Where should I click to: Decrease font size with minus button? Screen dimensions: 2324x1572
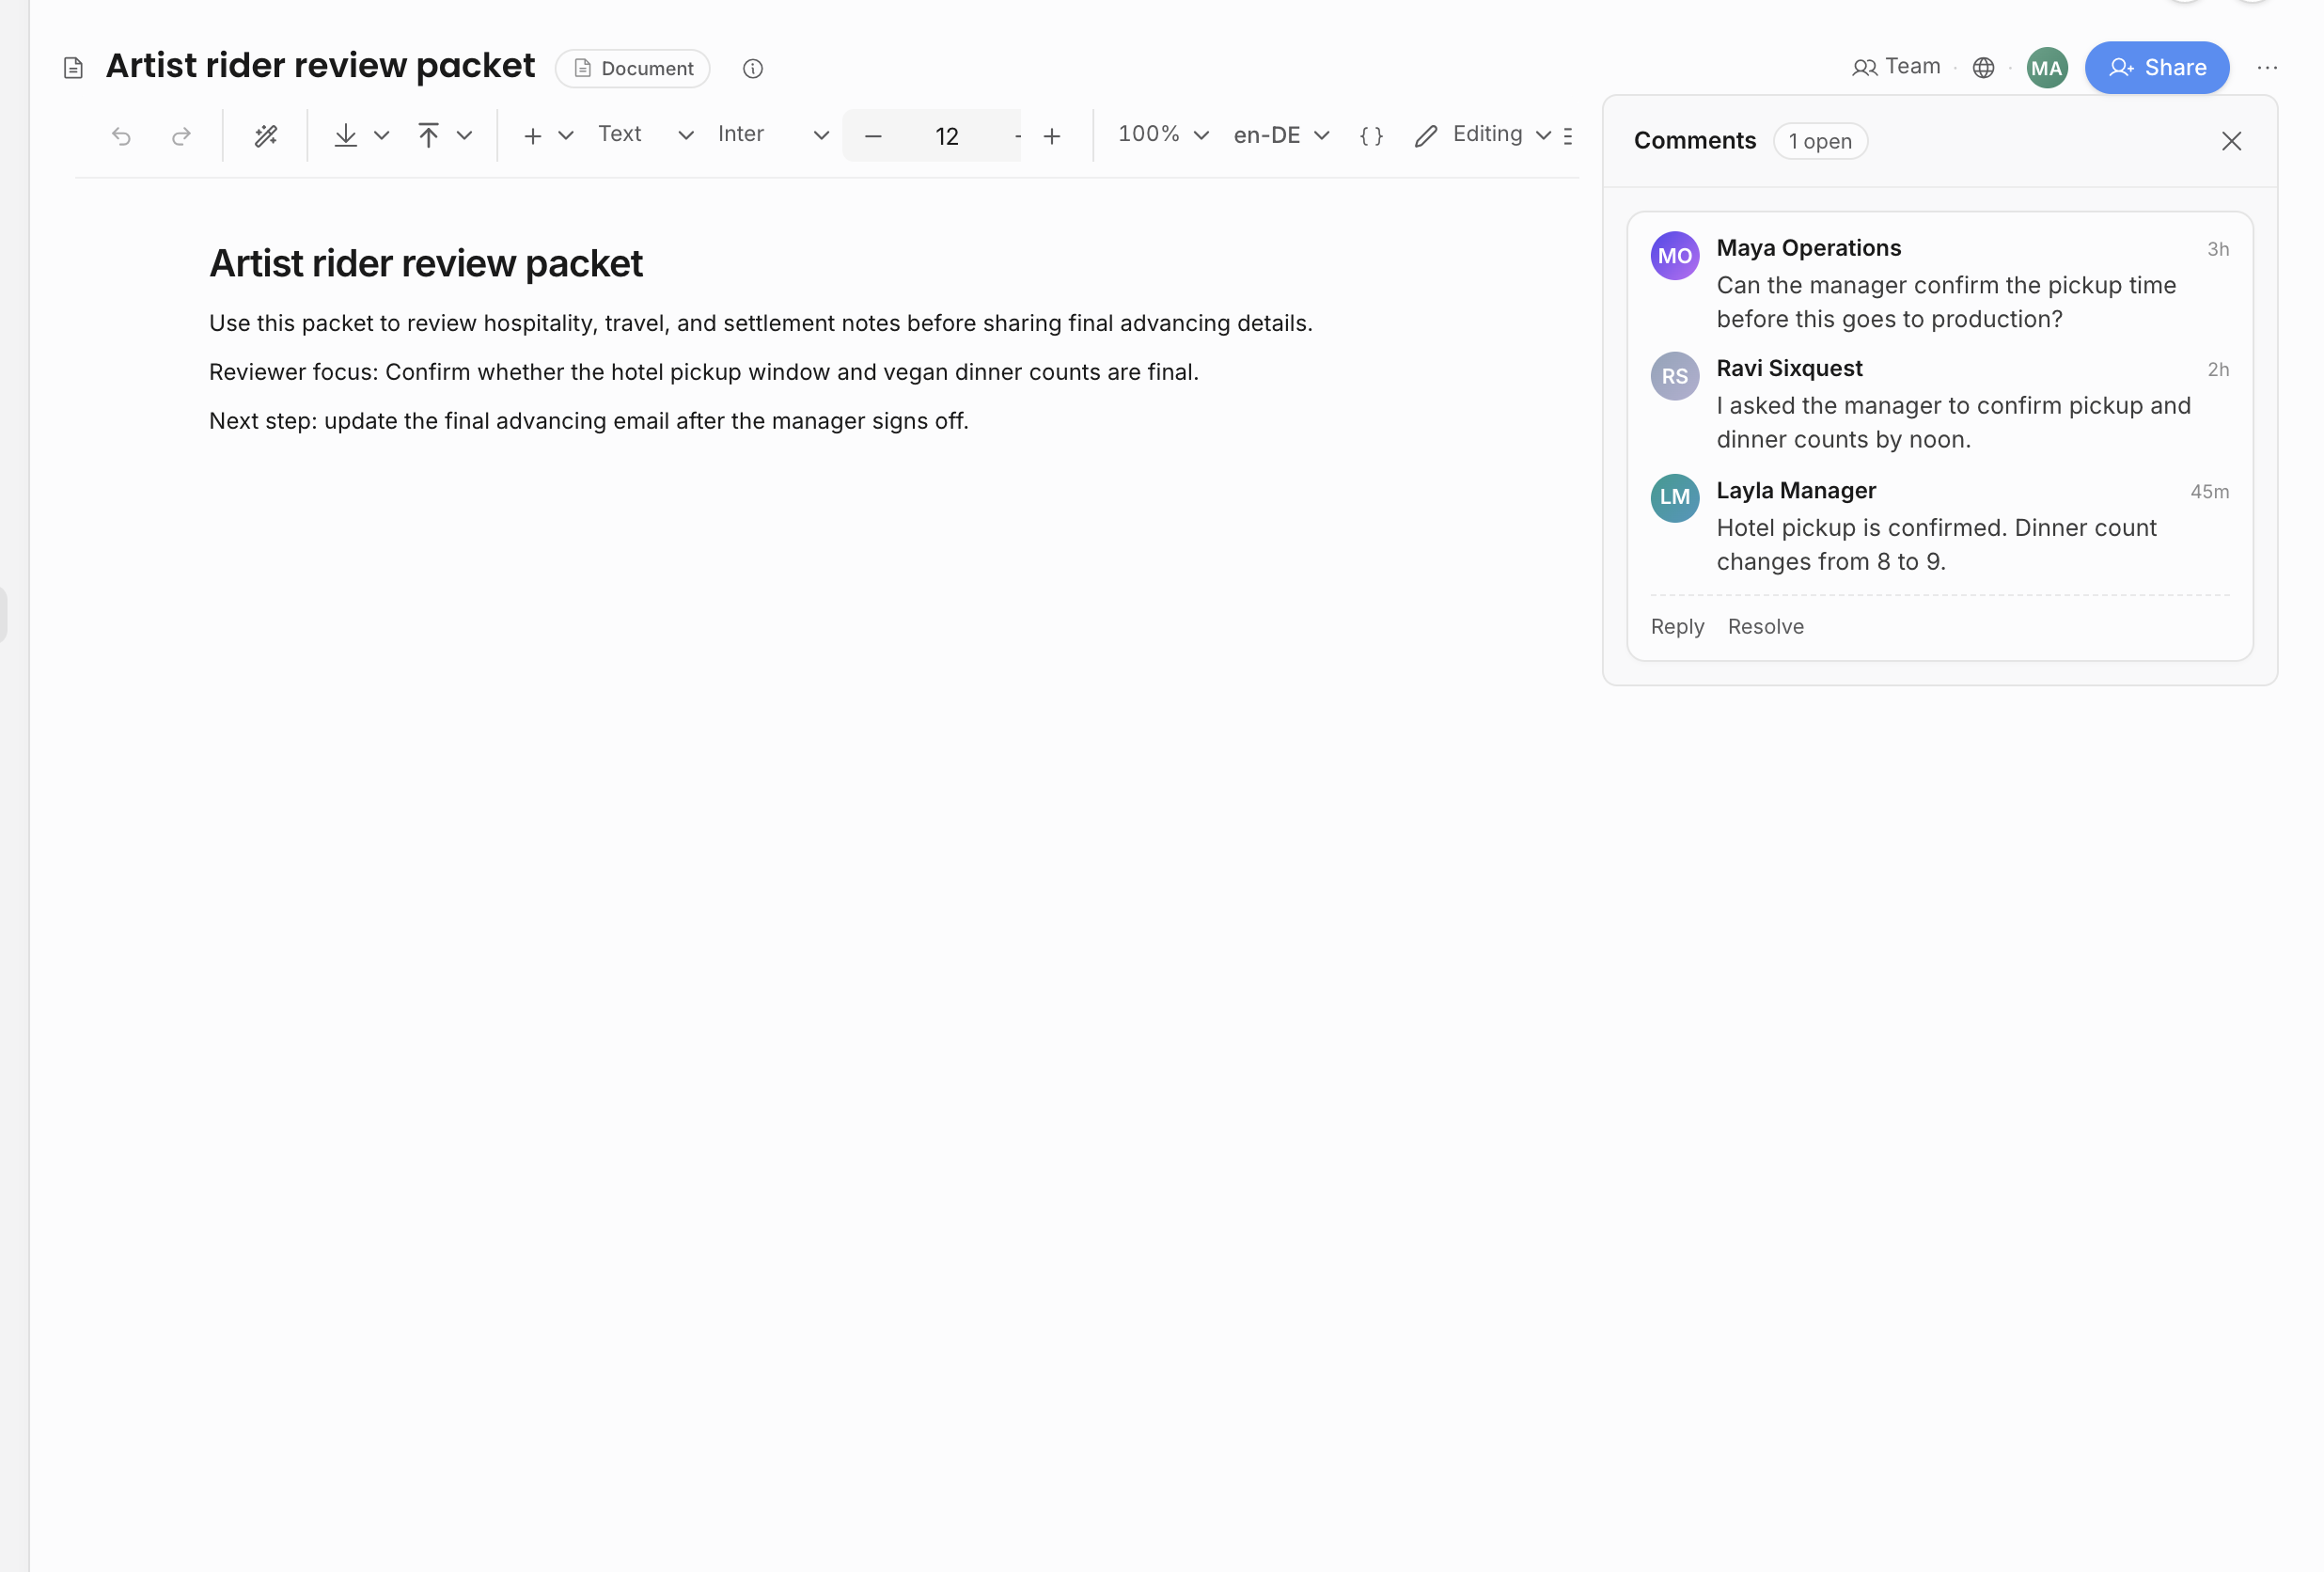pyautogui.click(x=873, y=136)
